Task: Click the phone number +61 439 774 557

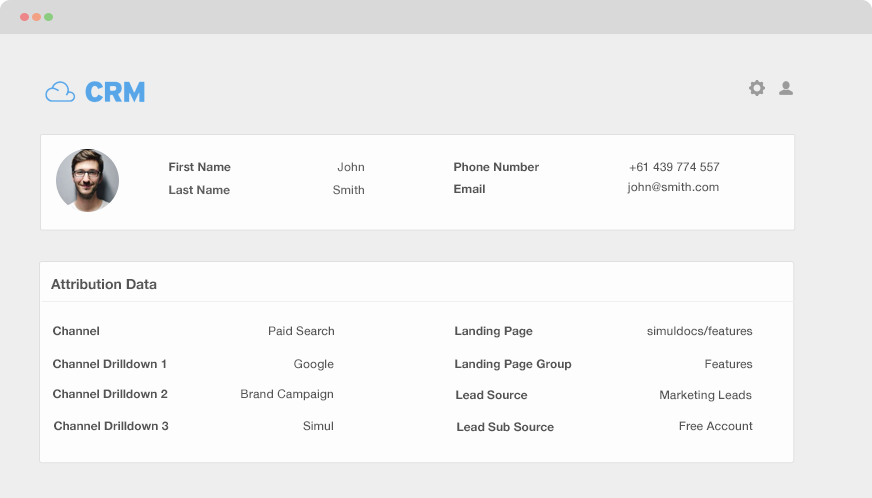Action: click(674, 167)
